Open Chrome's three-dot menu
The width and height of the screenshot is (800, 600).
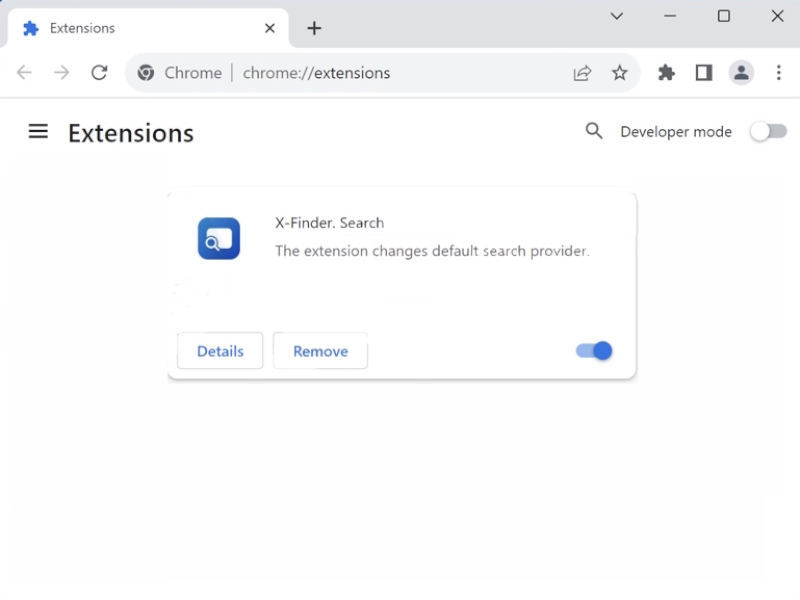[779, 73]
